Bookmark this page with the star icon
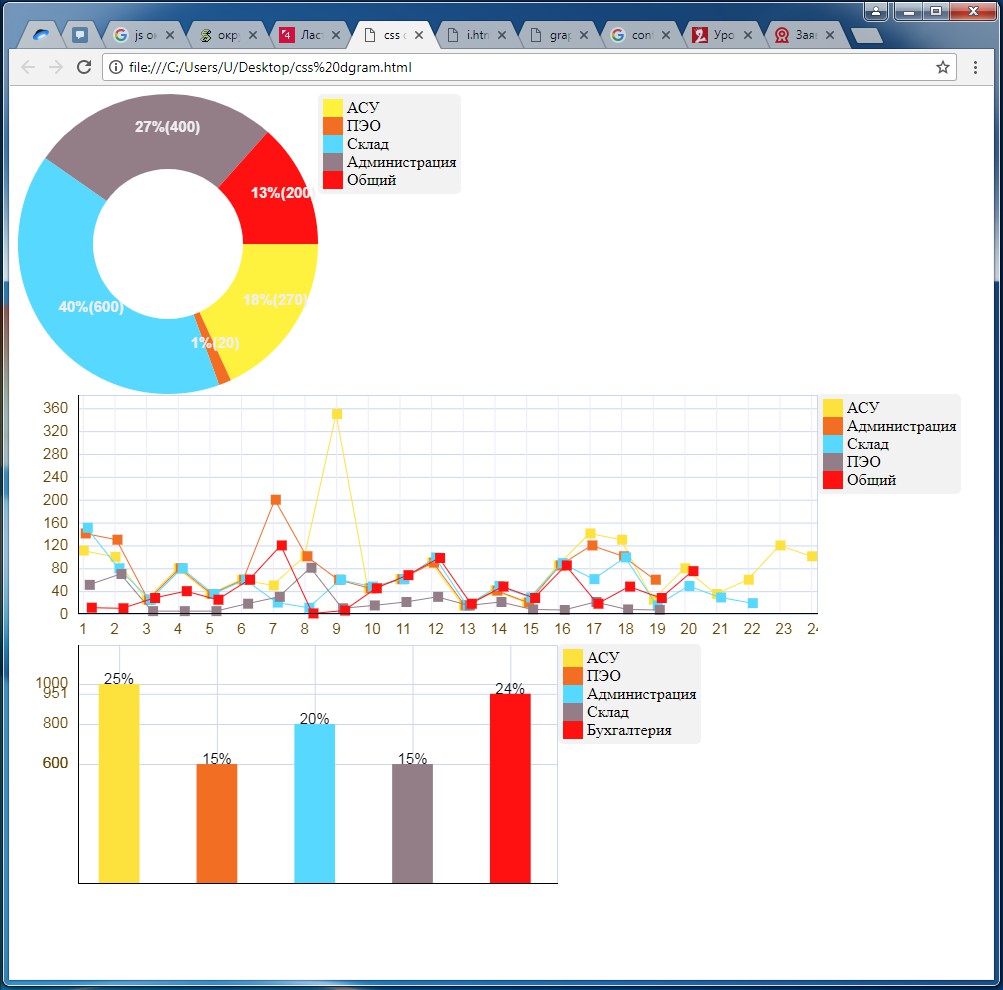 point(942,67)
